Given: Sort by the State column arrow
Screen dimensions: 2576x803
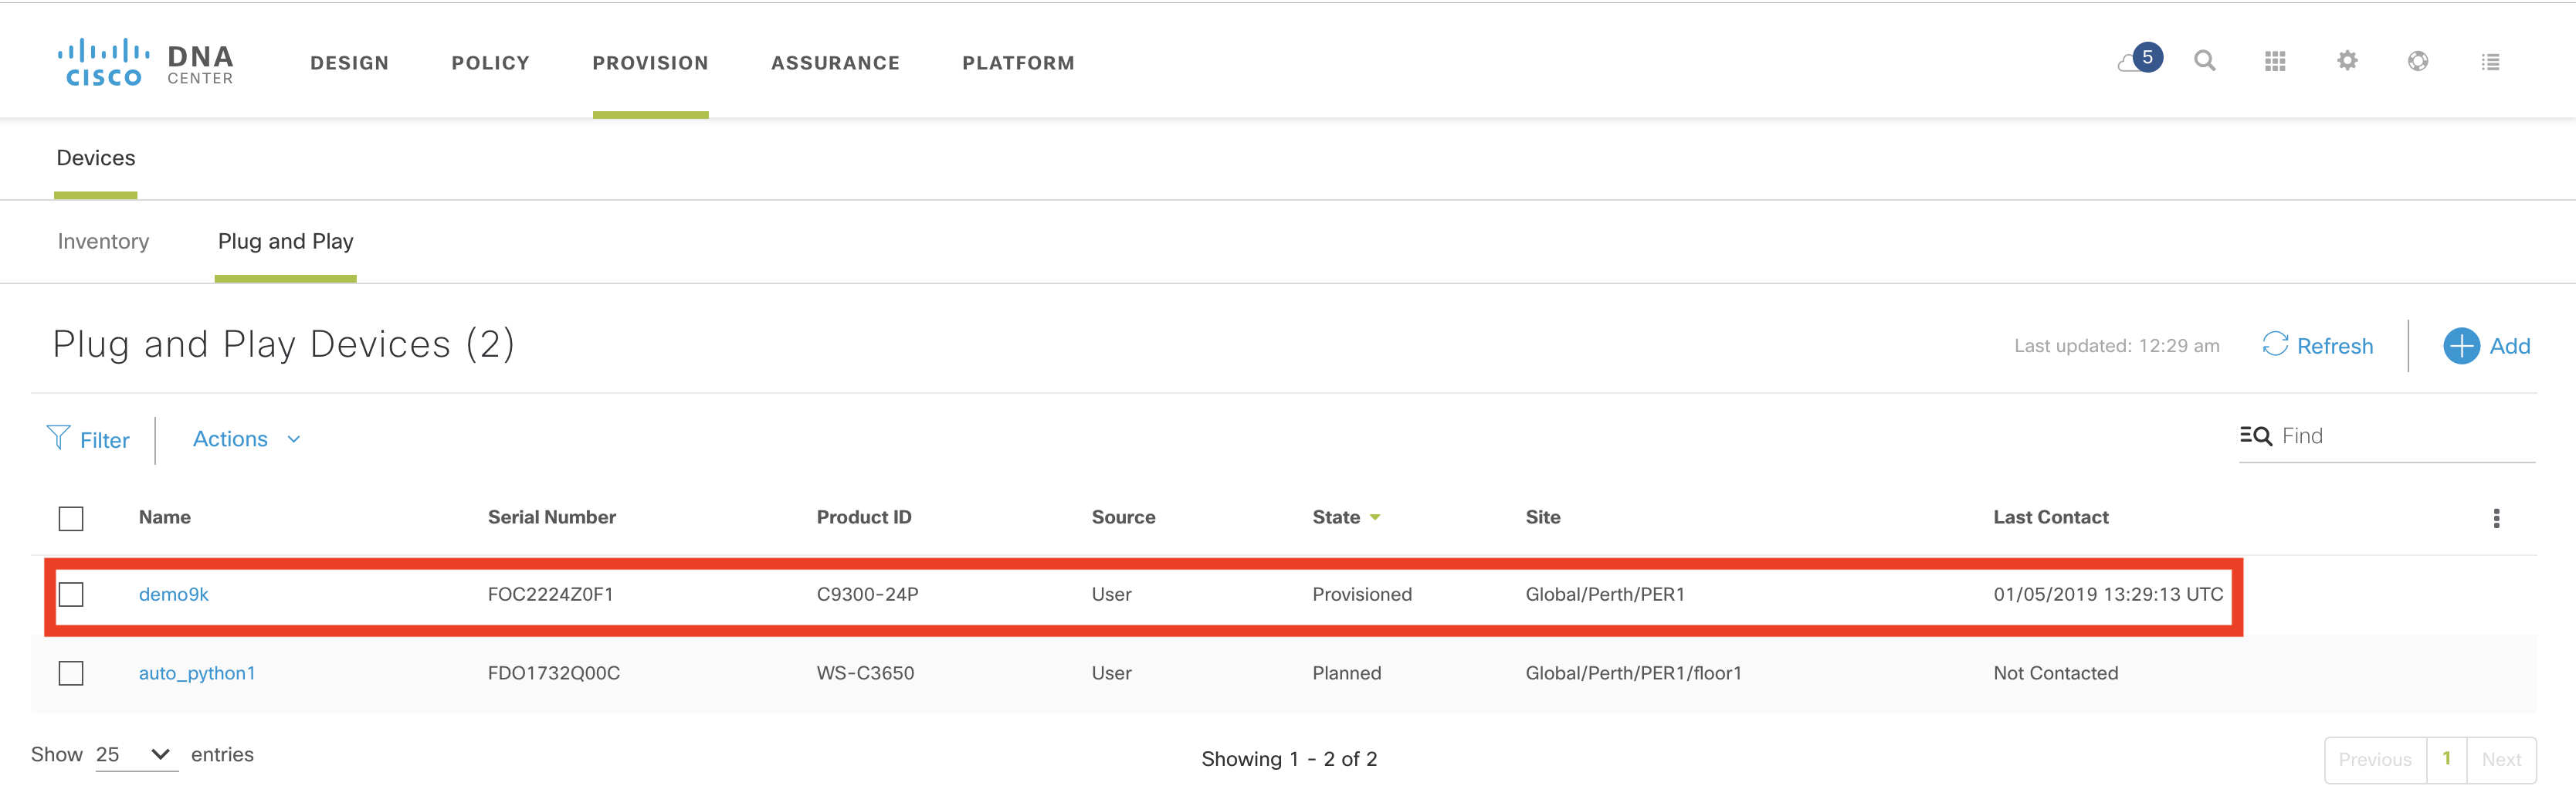Looking at the screenshot, I should tap(1375, 518).
